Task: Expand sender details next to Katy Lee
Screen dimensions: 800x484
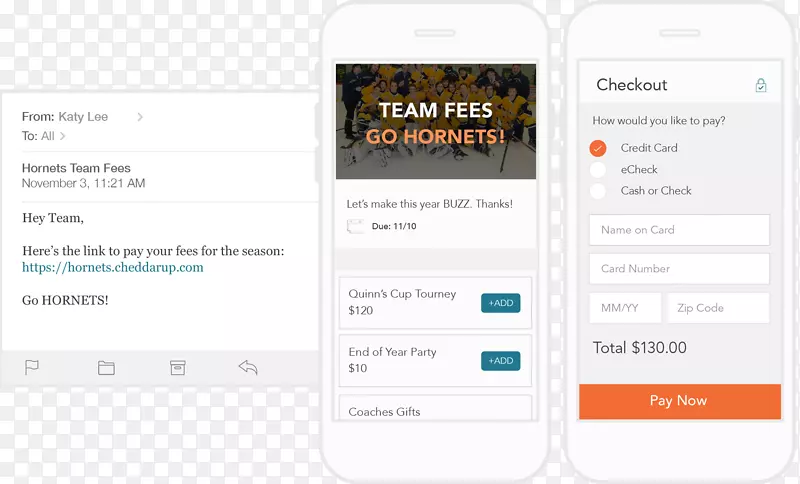Action: click(x=140, y=117)
